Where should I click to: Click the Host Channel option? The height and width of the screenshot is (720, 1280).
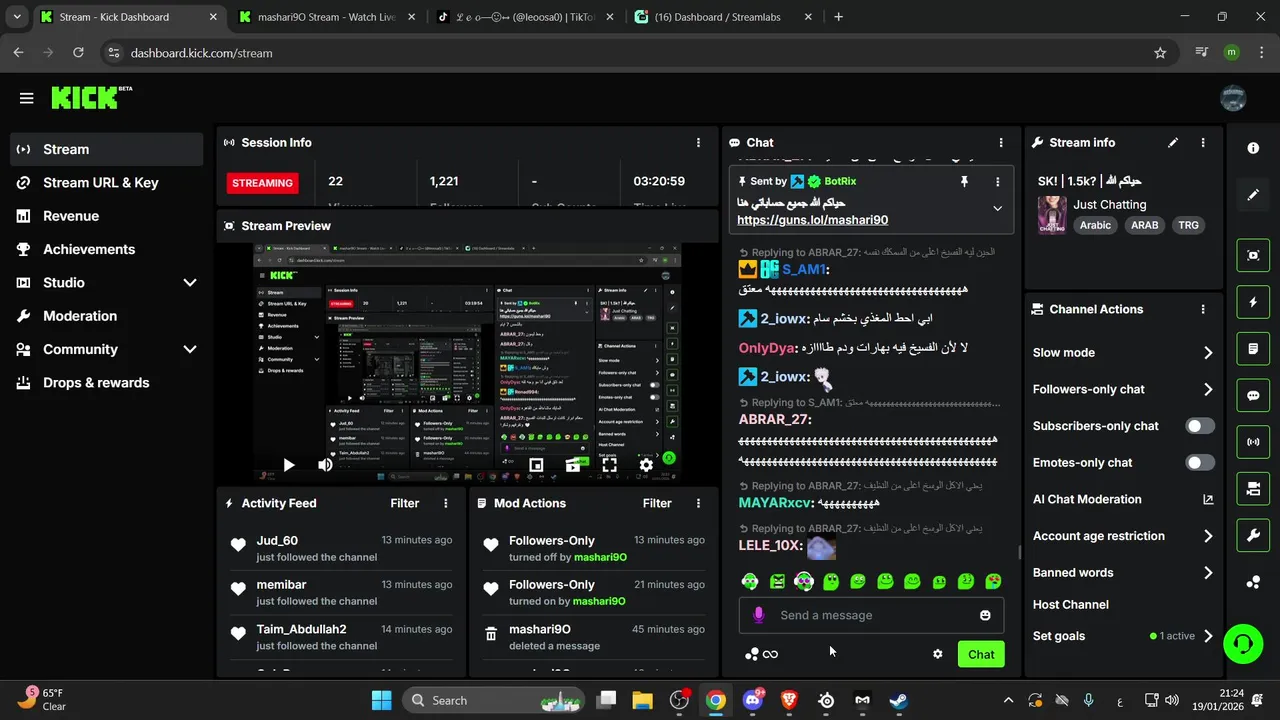(1070, 604)
